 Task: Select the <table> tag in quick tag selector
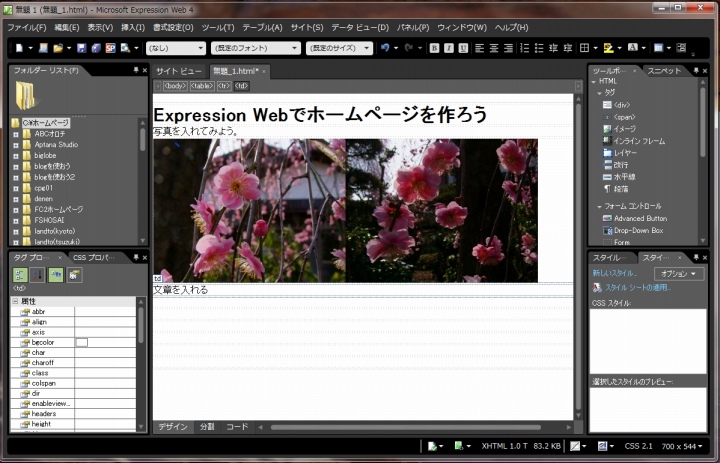(x=202, y=86)
